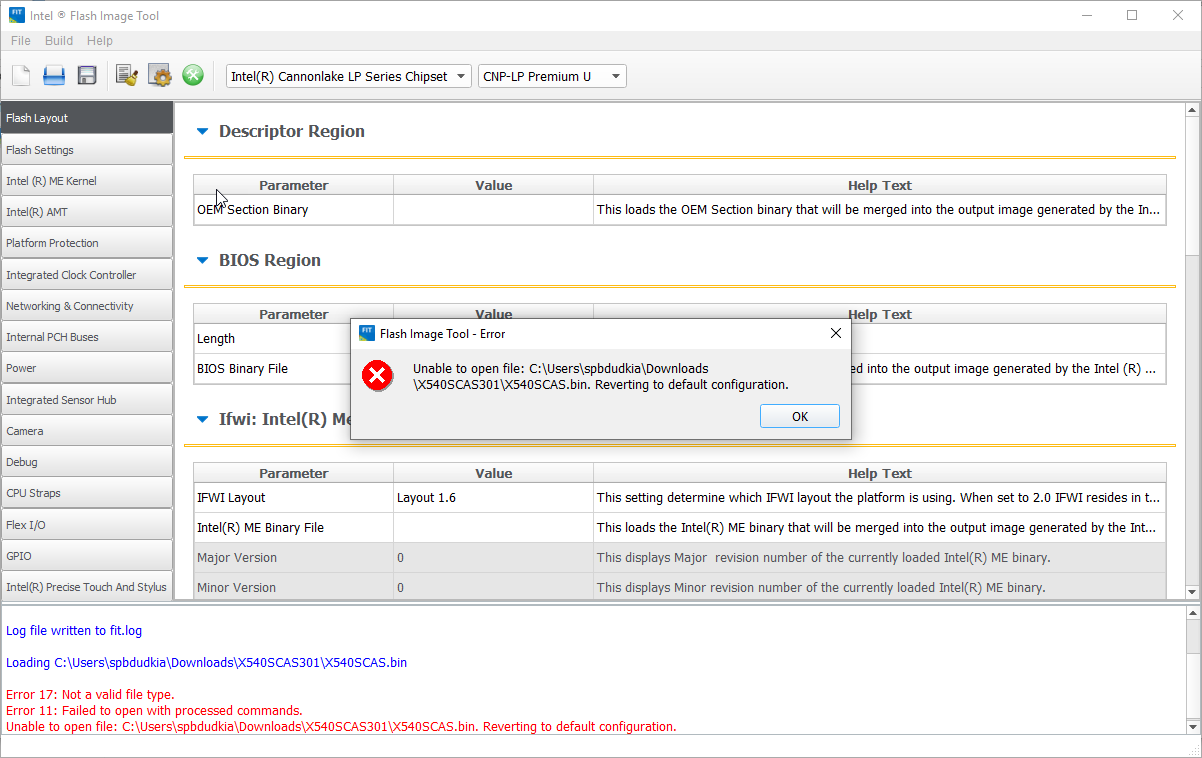Click the Open file blue icon in toolbar

(54, 76)
